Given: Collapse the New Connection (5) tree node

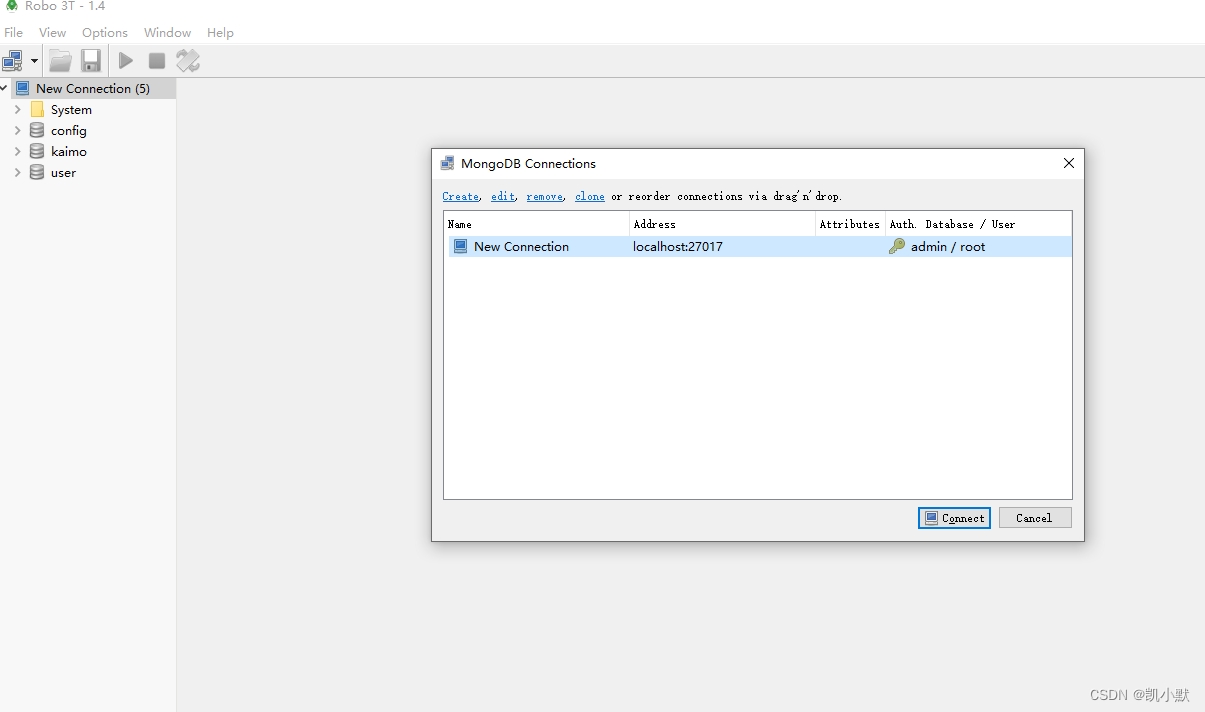Looking at the screenshot, I should click(x=4, y=88).
